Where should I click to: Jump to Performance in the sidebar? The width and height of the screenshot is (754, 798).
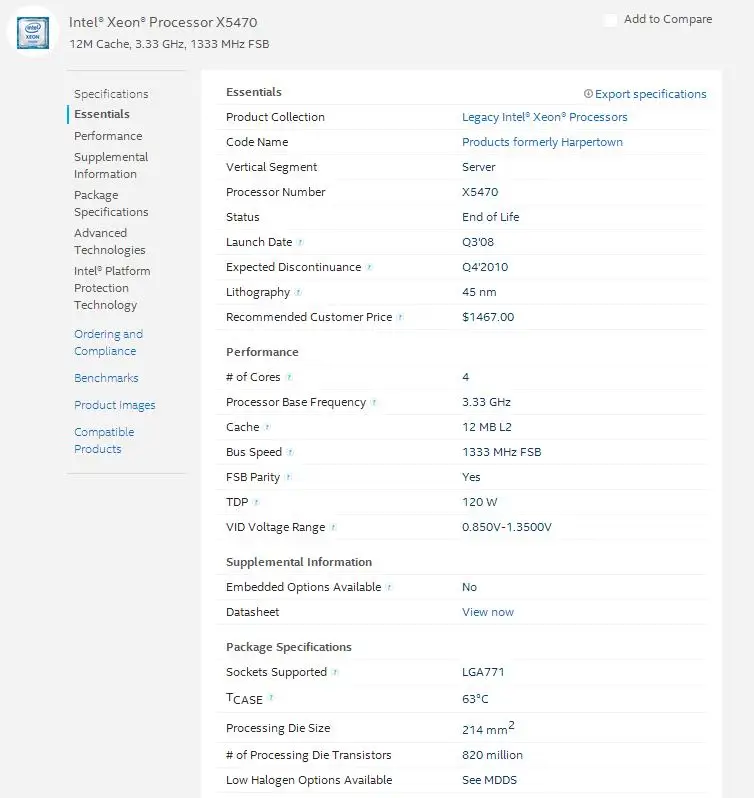(108, 136)
